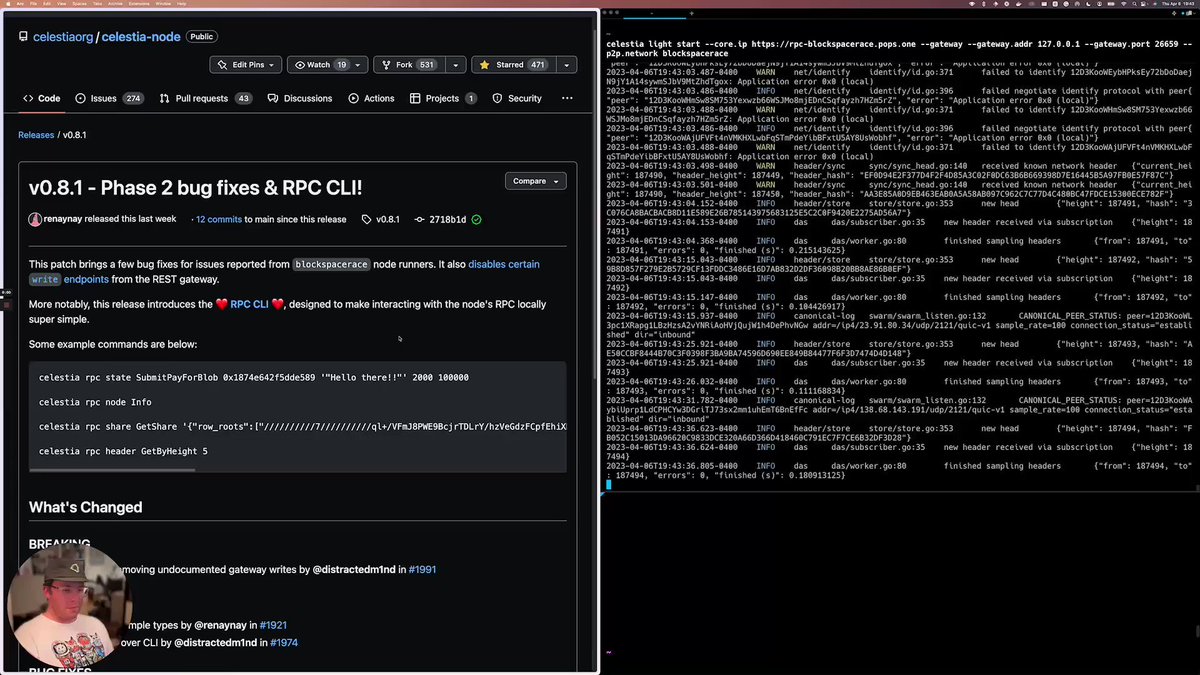Screen dimensions: 1200x675
Task: Open the Compare dropdown
Action: [535, 181]
